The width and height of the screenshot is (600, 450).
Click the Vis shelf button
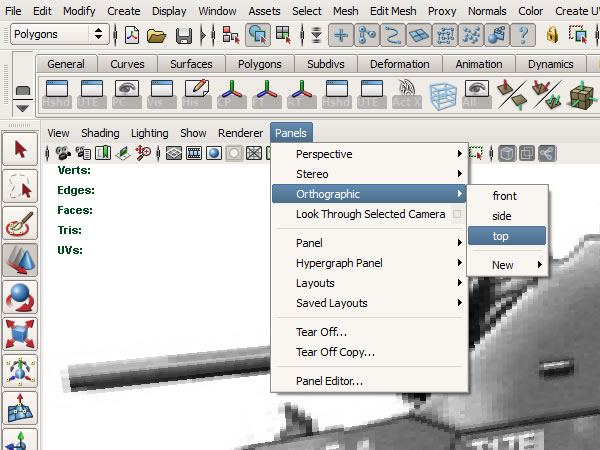[162, 94]
